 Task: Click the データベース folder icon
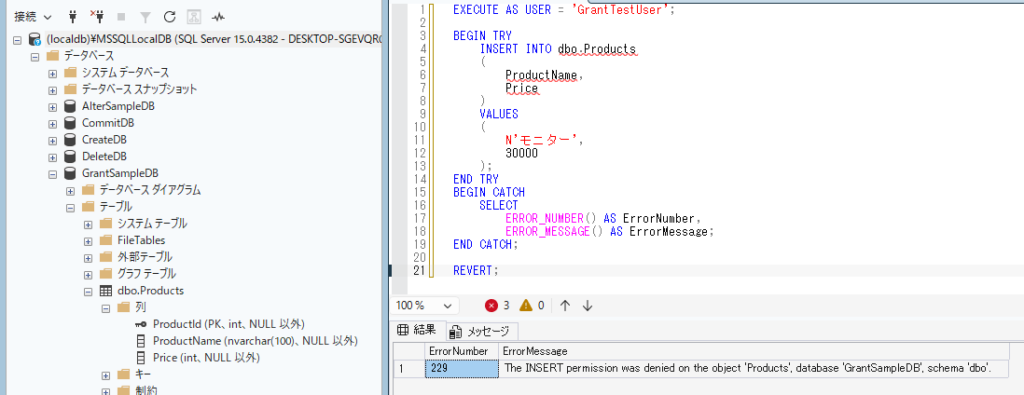click(53, 56)
